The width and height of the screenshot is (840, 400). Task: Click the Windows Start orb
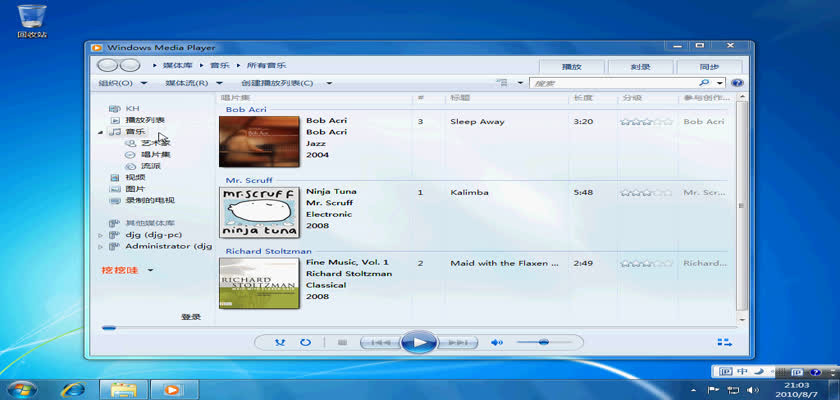pos(22,388)
